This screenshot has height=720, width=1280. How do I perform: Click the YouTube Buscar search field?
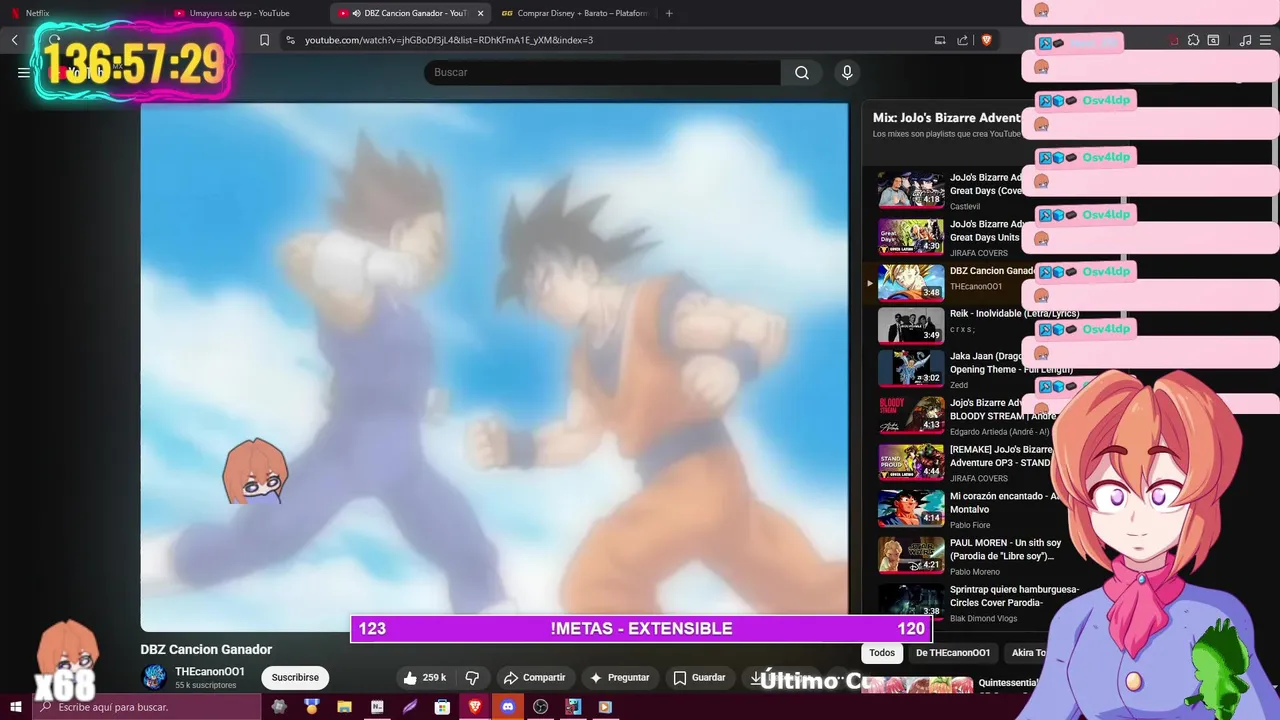[602, 72]
